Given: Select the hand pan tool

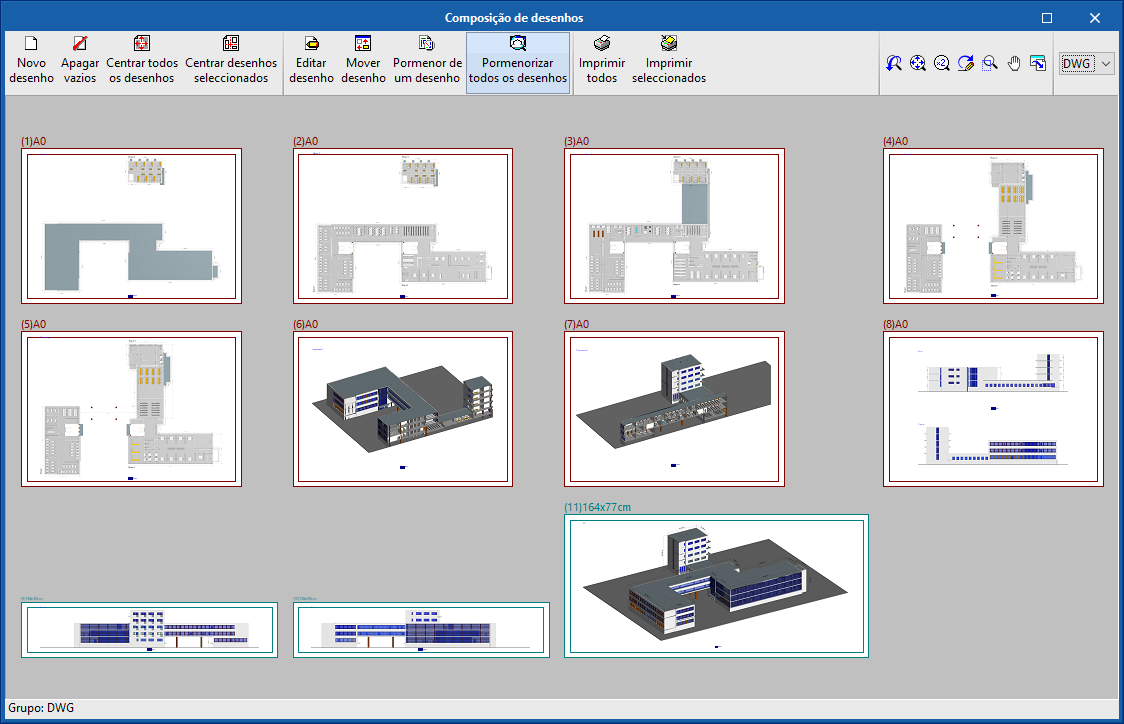Looking at the screenshot, I should [x=1013, y=63].
